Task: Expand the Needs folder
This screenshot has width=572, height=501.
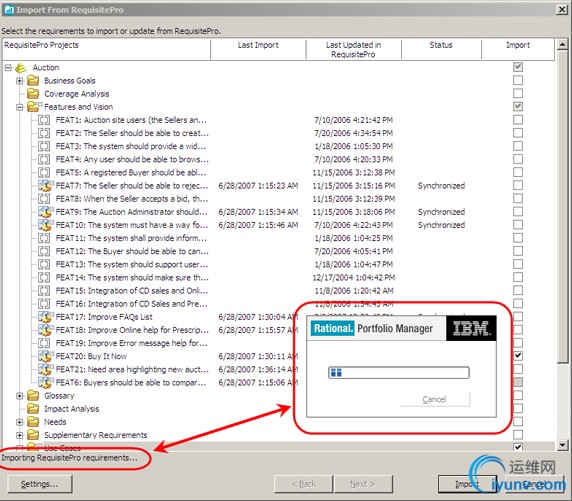Action: [20, 422]
